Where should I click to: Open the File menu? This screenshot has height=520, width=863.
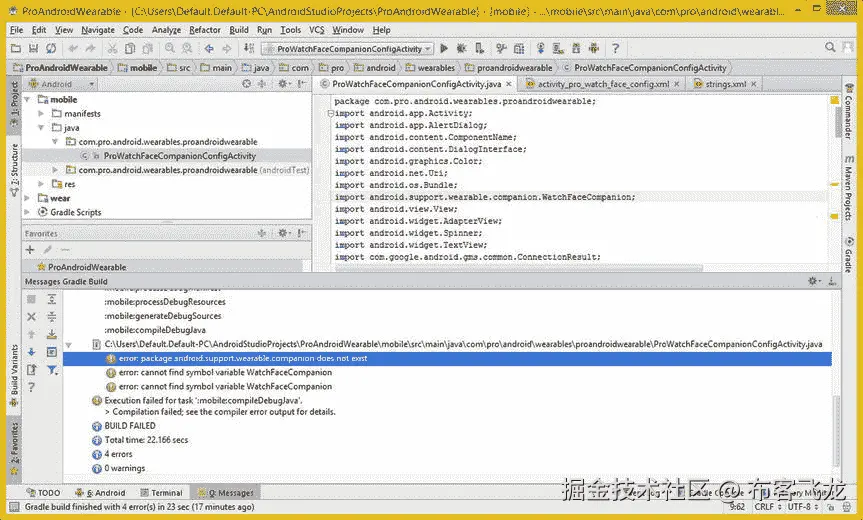coord(17,30)
